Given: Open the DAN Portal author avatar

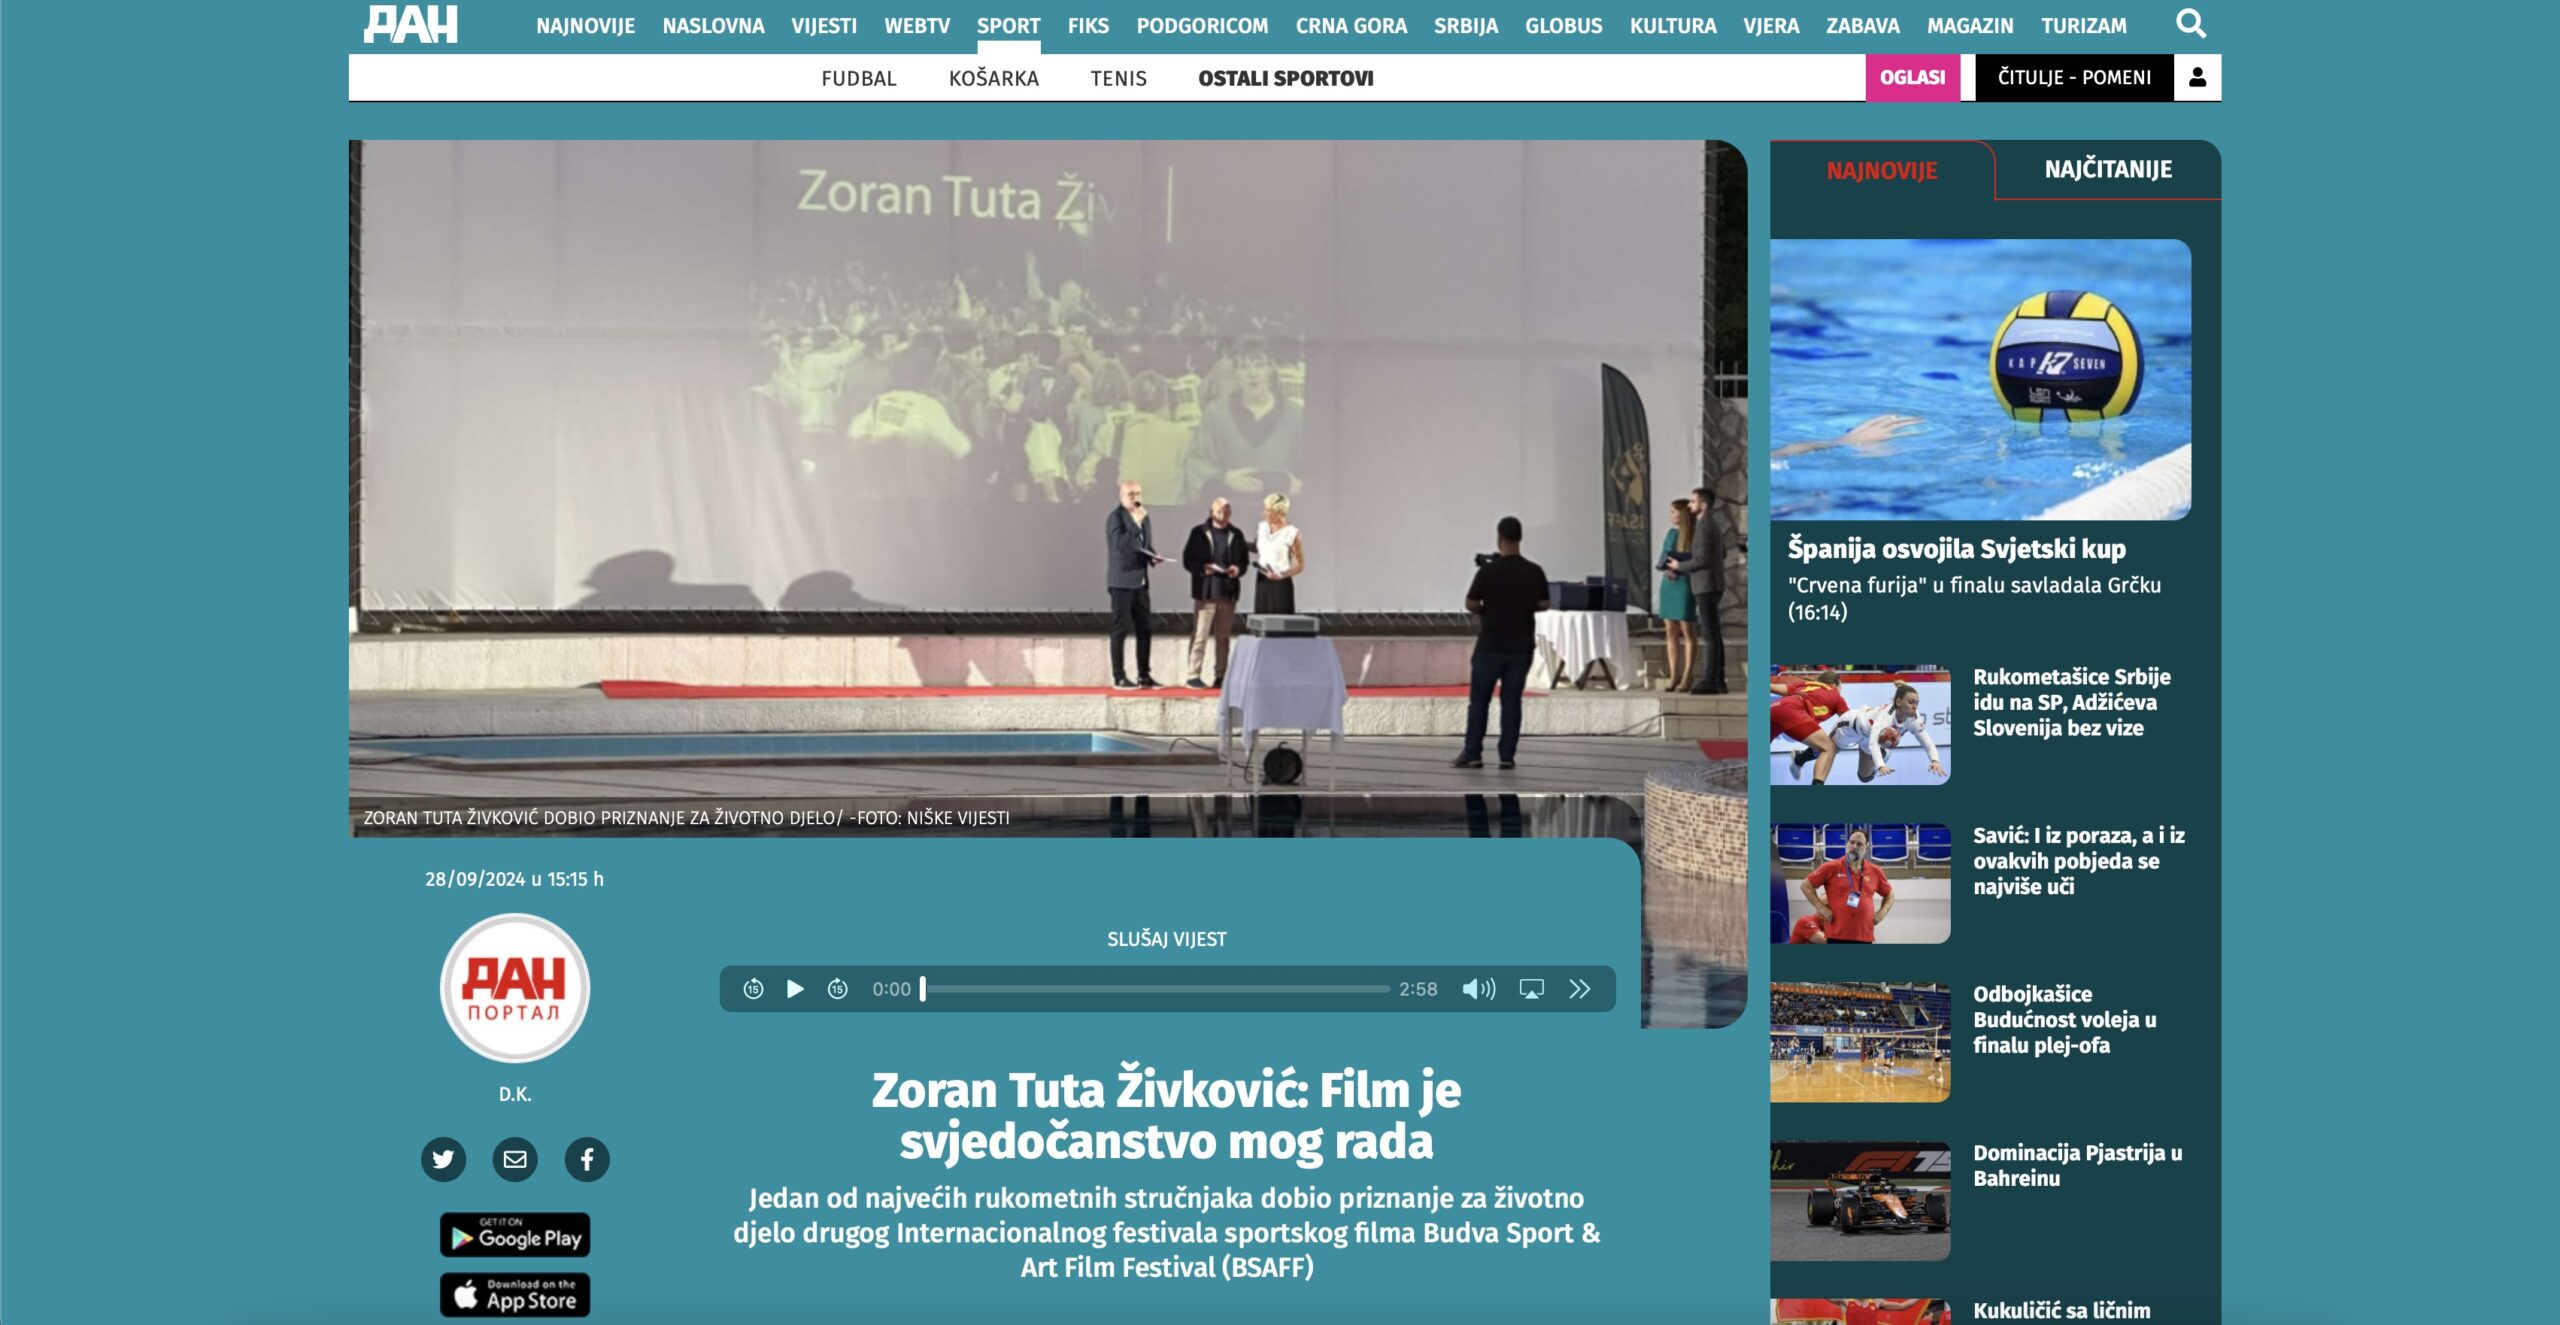Looking at the screenshot, I should coord(515,988).
